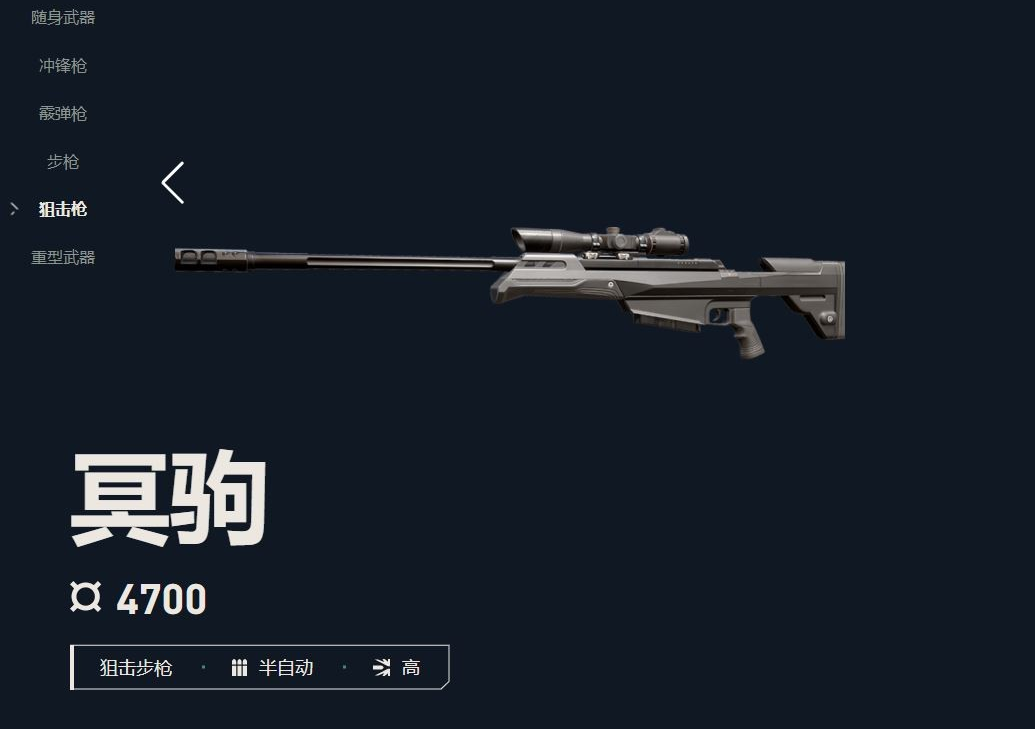
Task: Select the highlighted 狙击枪 category
Action: 63,209
